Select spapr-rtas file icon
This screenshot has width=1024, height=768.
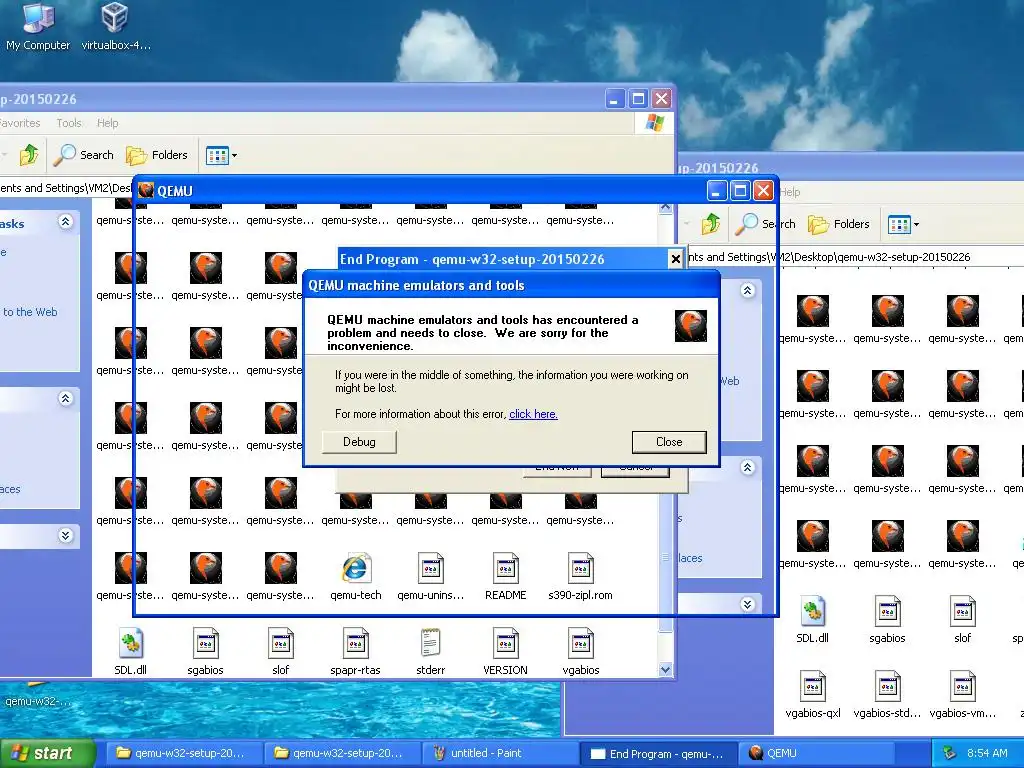click(355, 651)
